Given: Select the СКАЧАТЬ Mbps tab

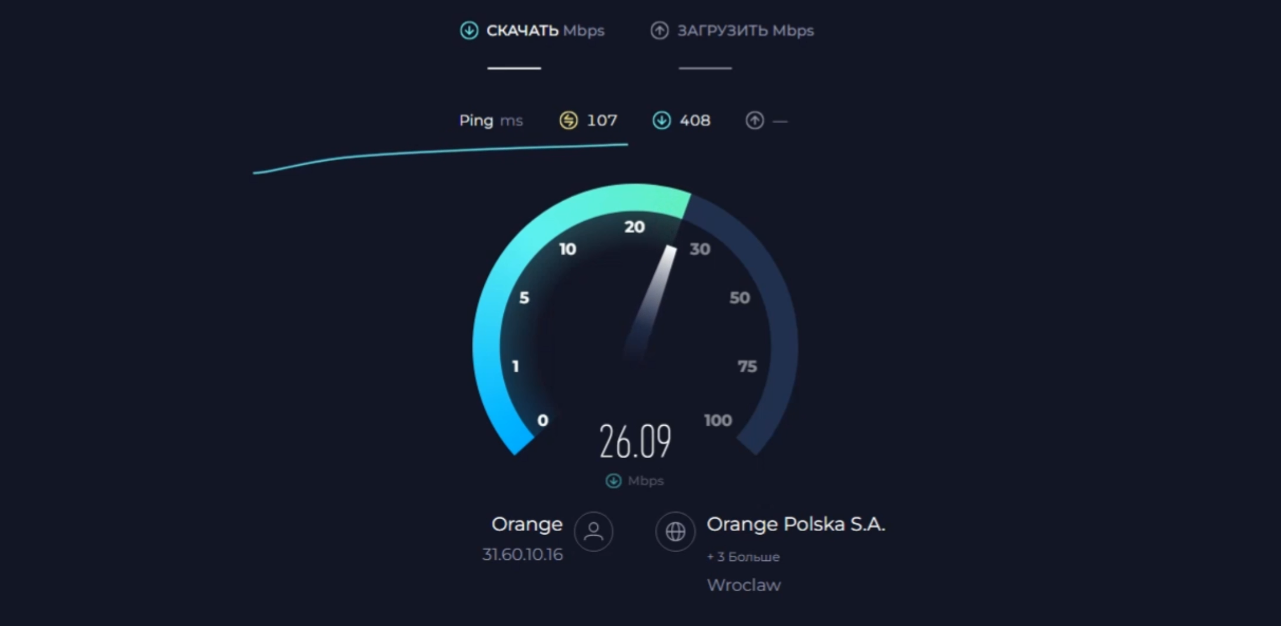Looking at the screenshot, I should coord(532,31).
